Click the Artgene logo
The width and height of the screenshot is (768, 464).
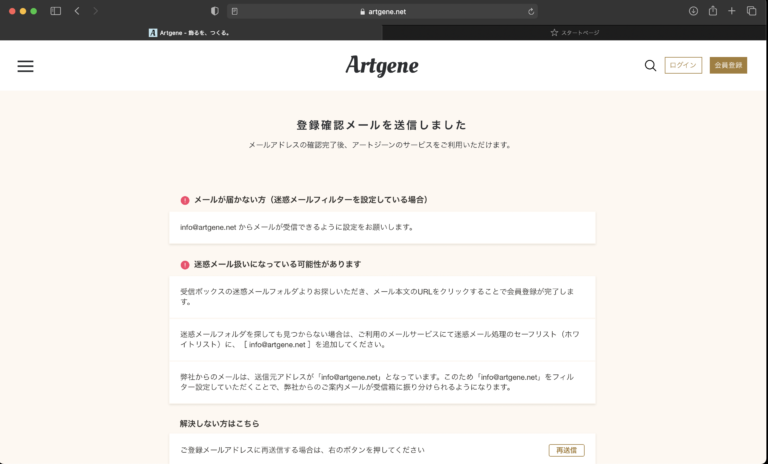click(382, 66)
